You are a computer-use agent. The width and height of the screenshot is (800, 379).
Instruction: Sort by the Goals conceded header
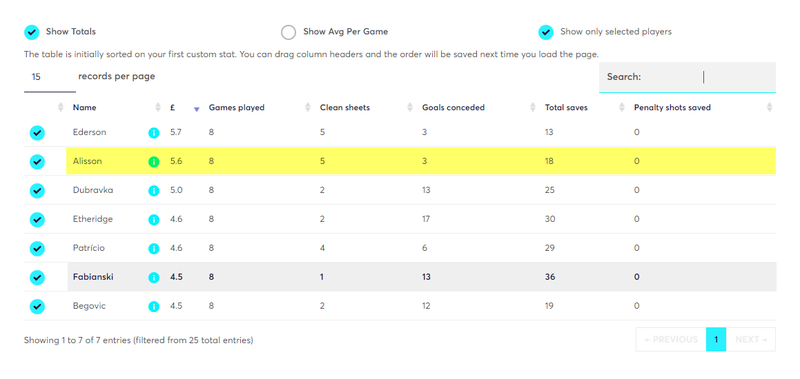454,108
